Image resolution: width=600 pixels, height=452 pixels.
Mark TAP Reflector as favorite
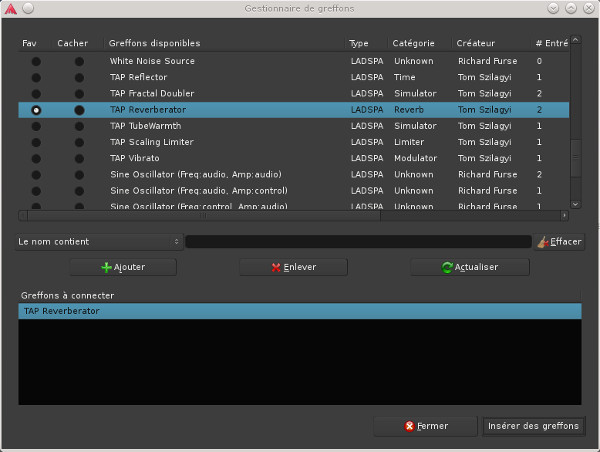click(x=36, y=77)
